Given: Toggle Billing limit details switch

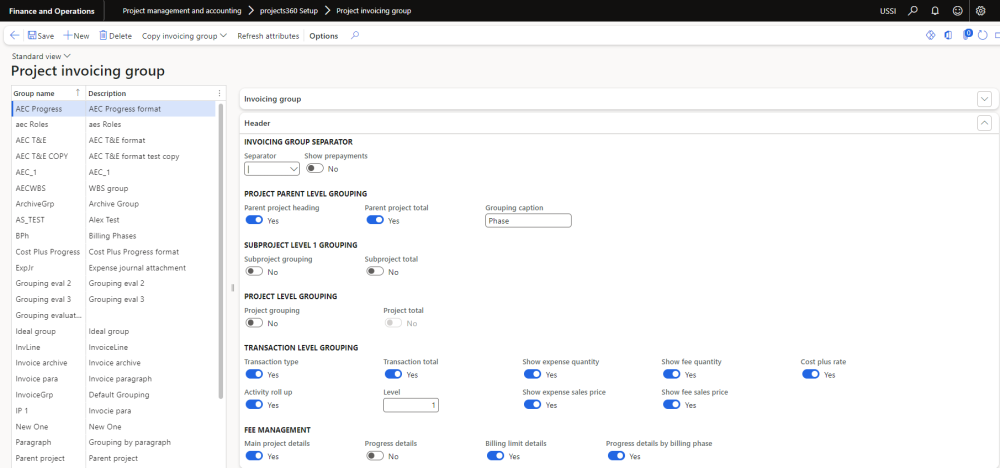Looking at the screenshot, I should (496, 456).
